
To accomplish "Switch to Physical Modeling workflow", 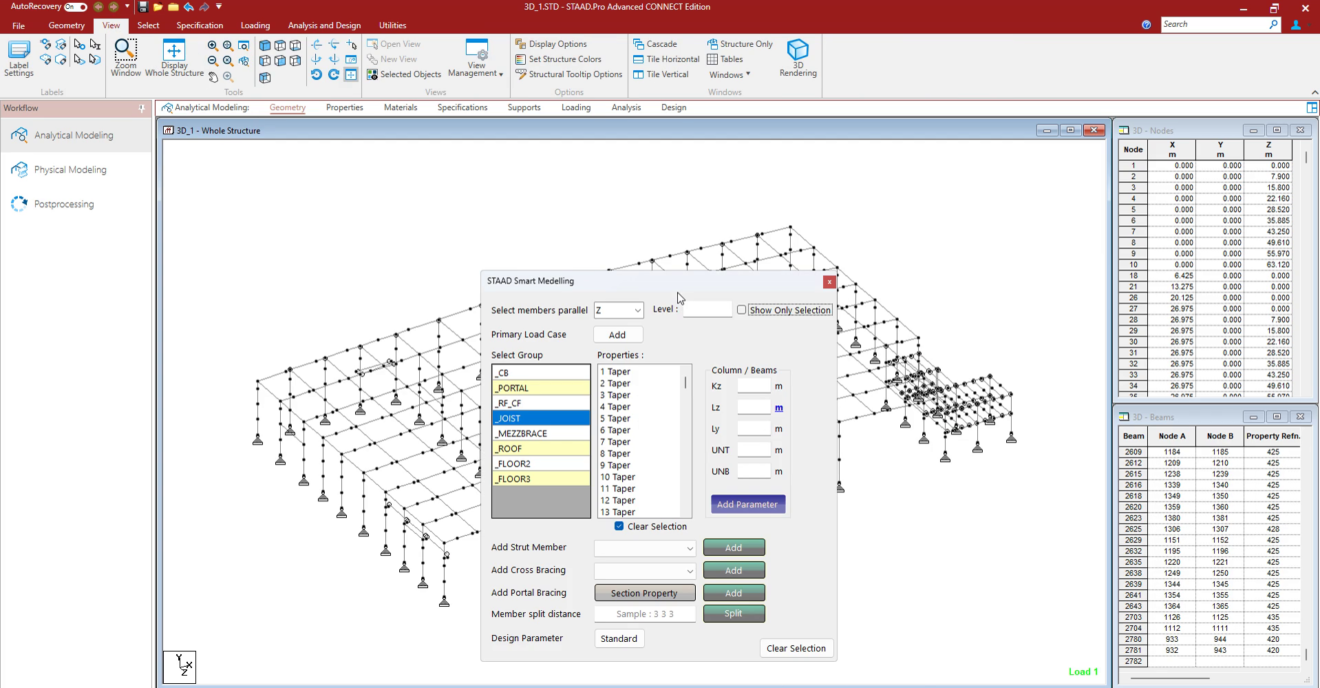I will (69, 168).
